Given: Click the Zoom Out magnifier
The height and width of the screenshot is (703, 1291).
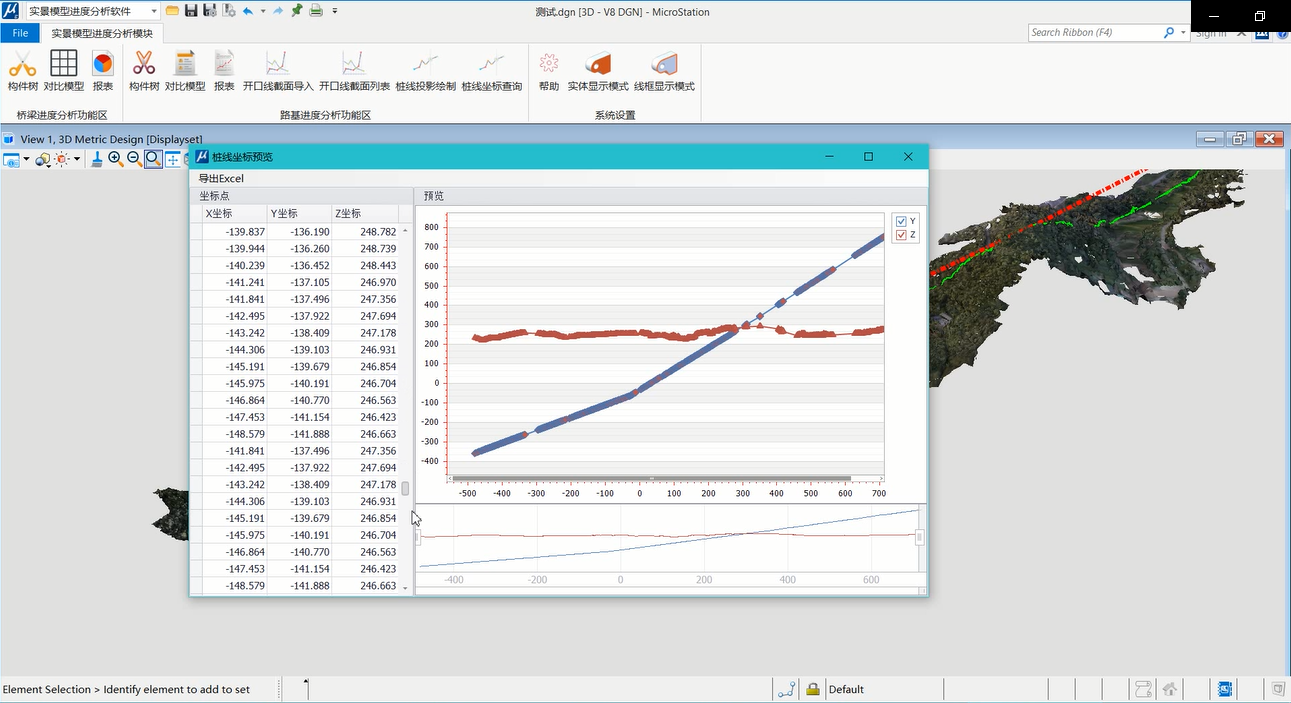Looking at the screenshot, I should (134, 158).
